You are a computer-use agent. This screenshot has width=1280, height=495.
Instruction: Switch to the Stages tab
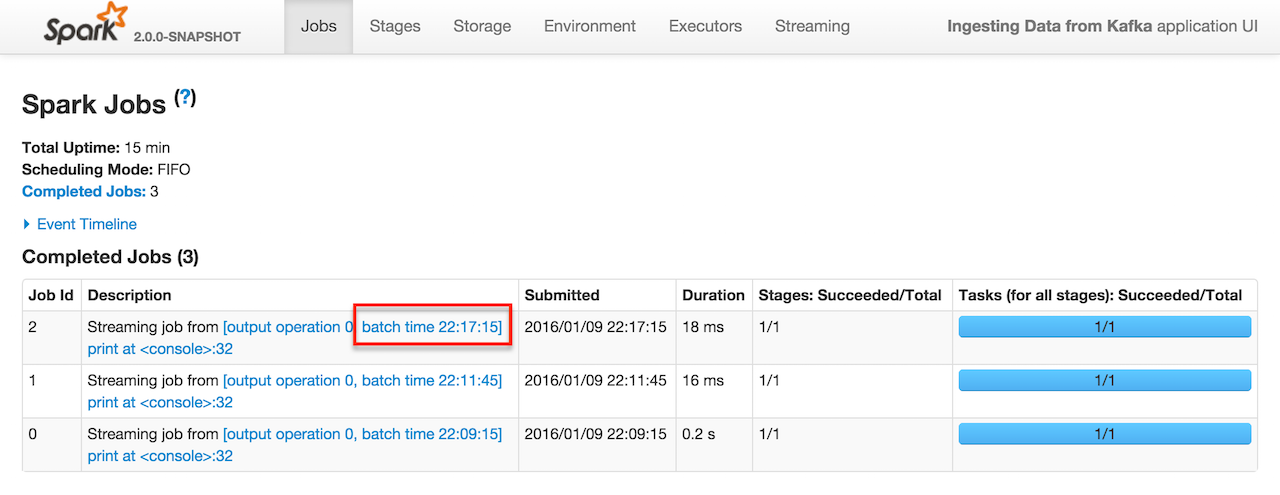395,27
